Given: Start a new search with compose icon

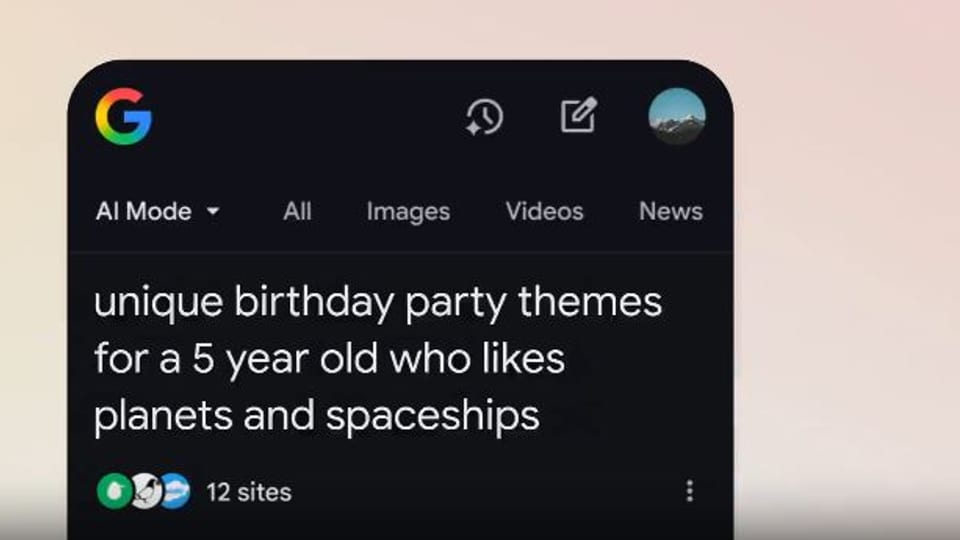Looking at the screenshot, I should [579, 114].
